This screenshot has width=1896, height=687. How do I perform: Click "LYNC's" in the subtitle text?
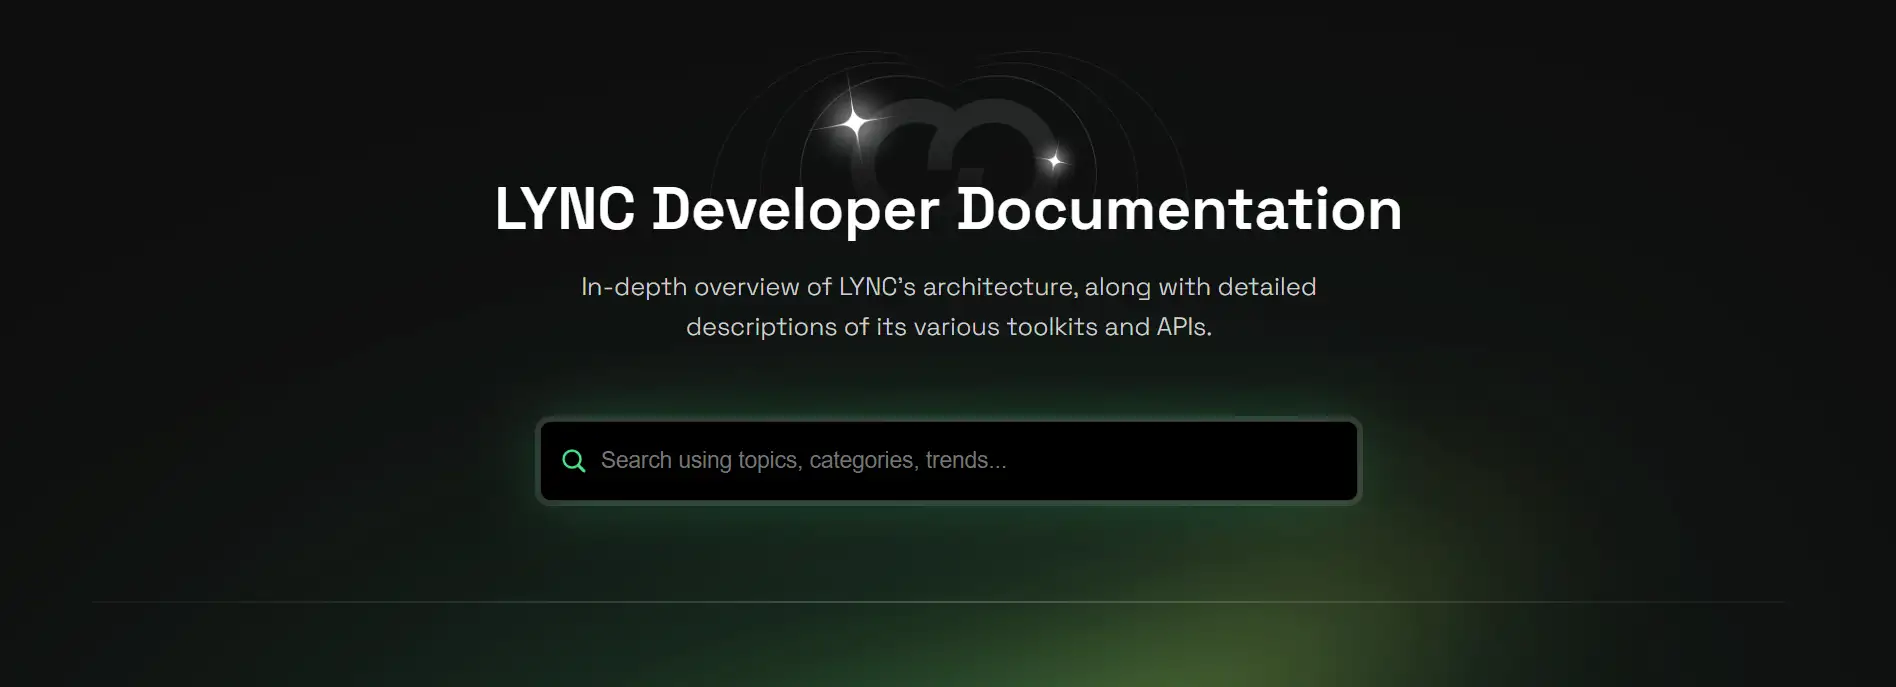[x=877, y=287]
